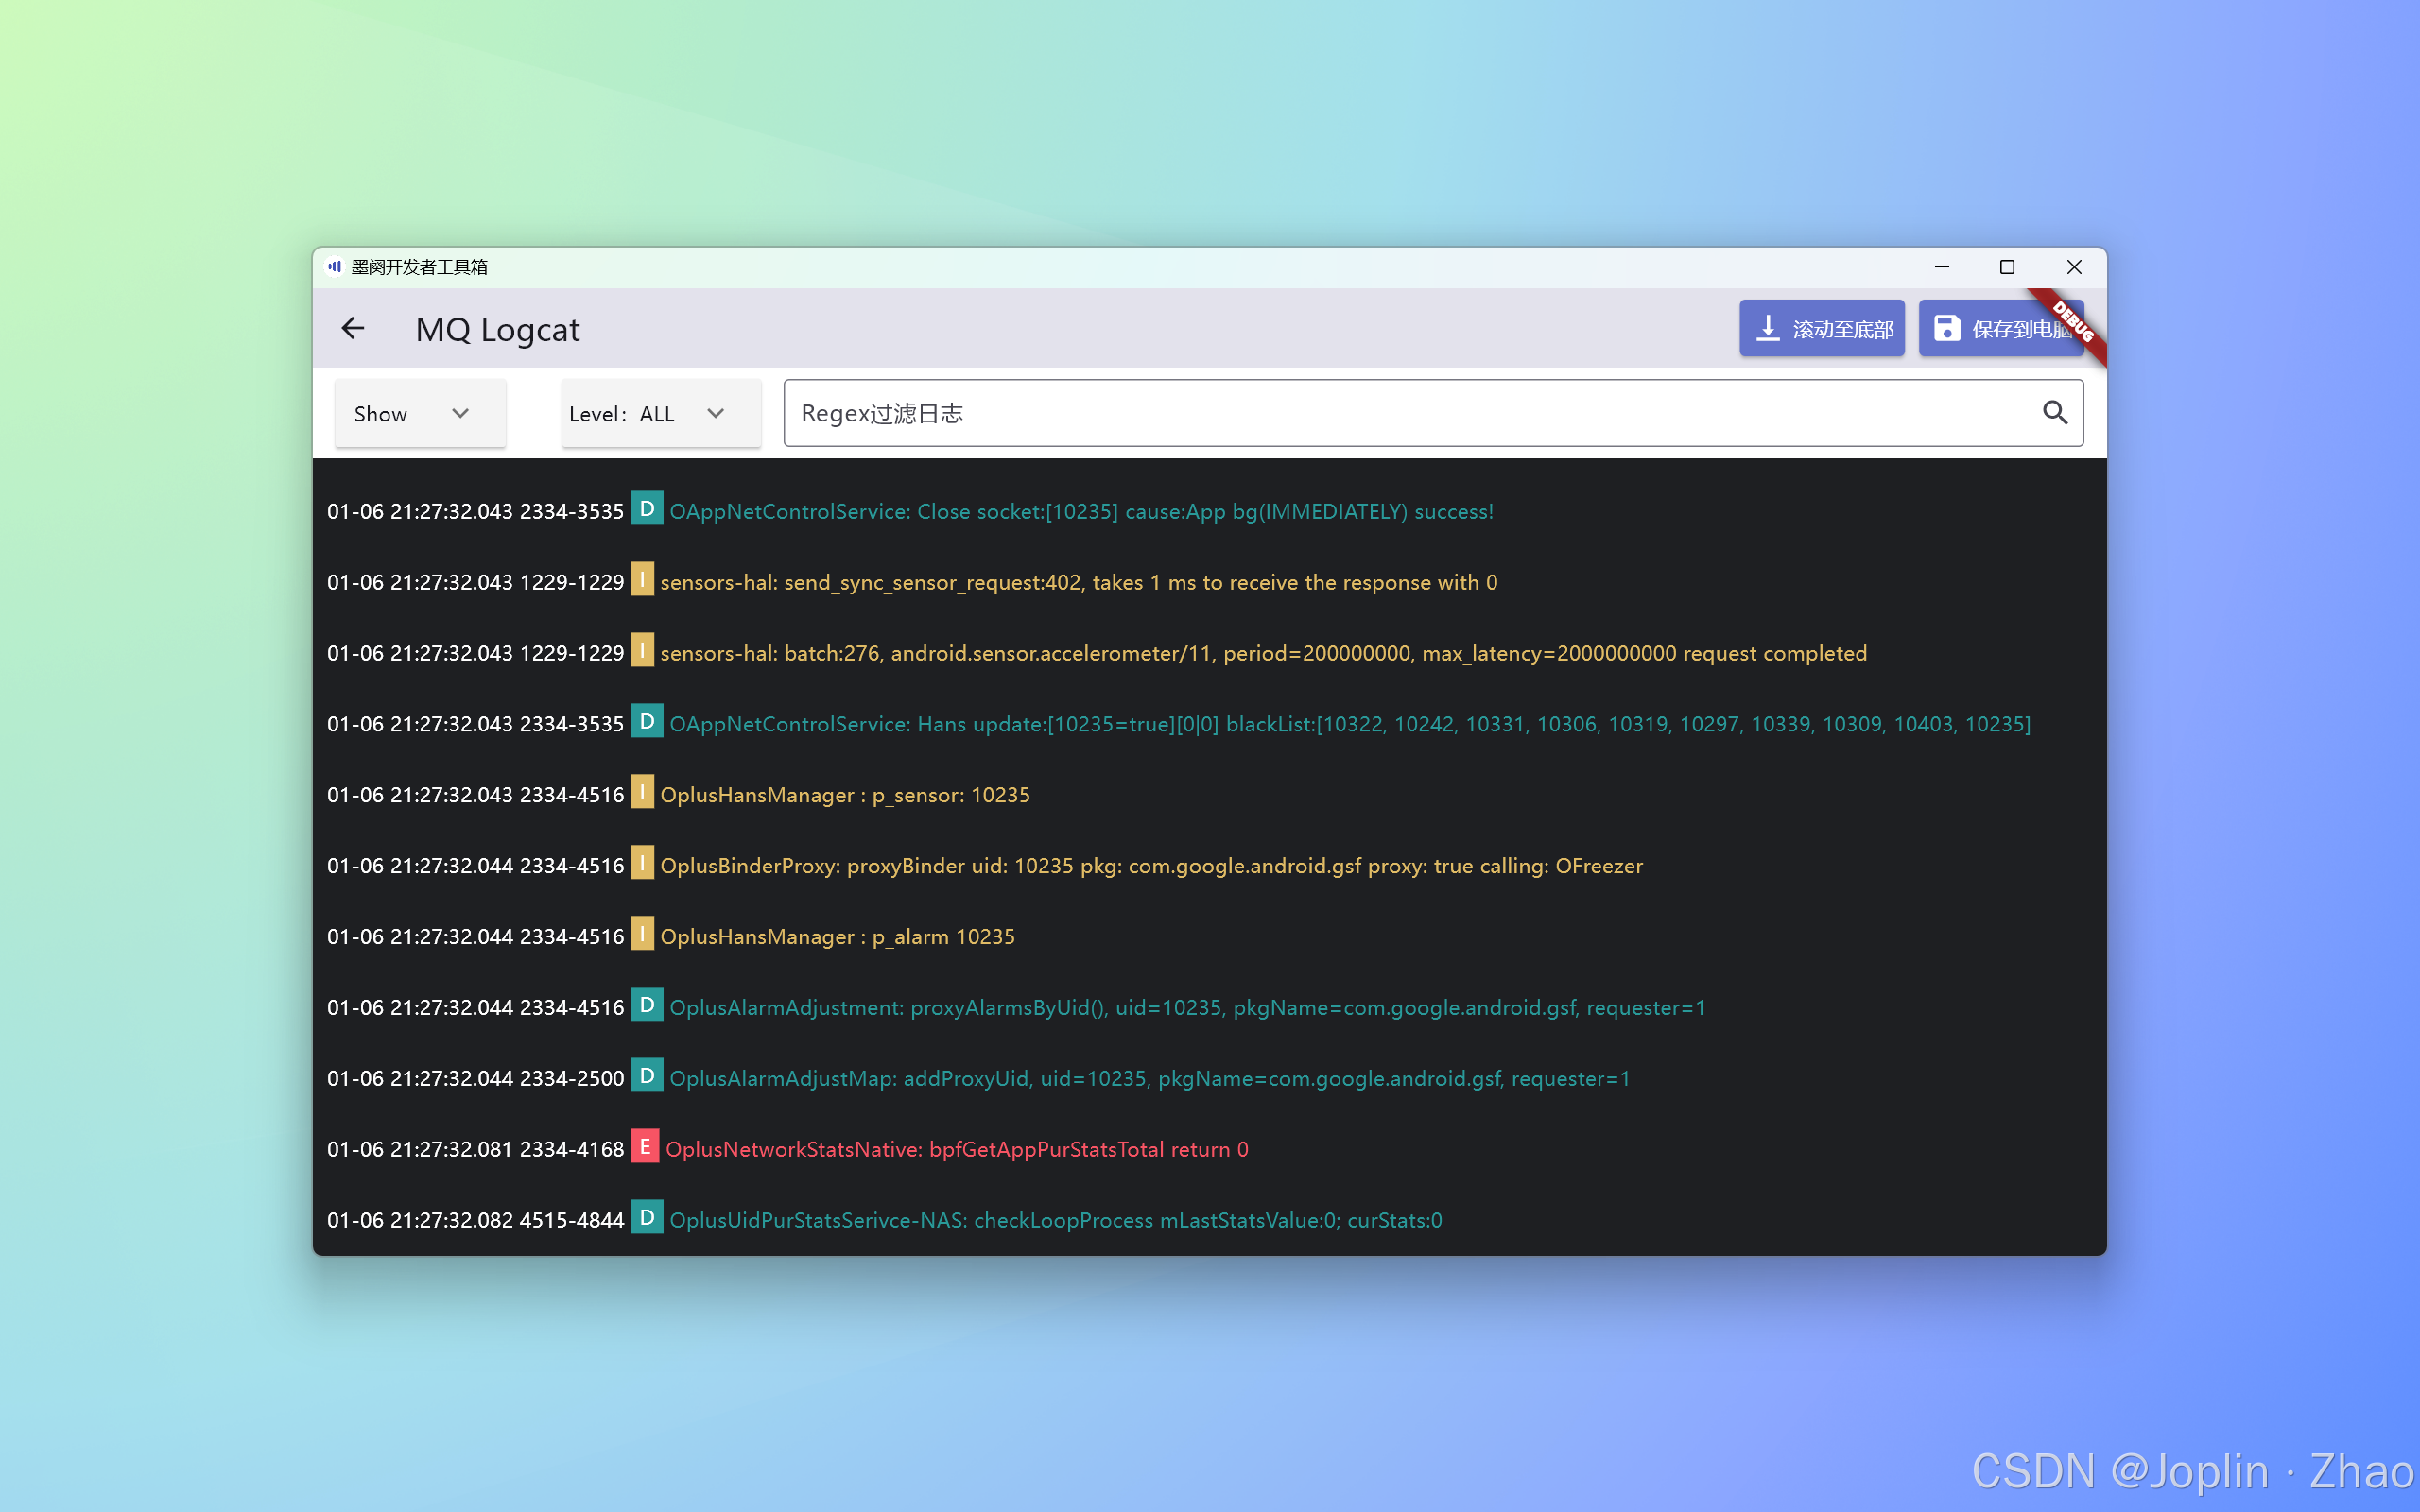
Task: Click the red E level badge
Action: click(x=645, y=1147)
